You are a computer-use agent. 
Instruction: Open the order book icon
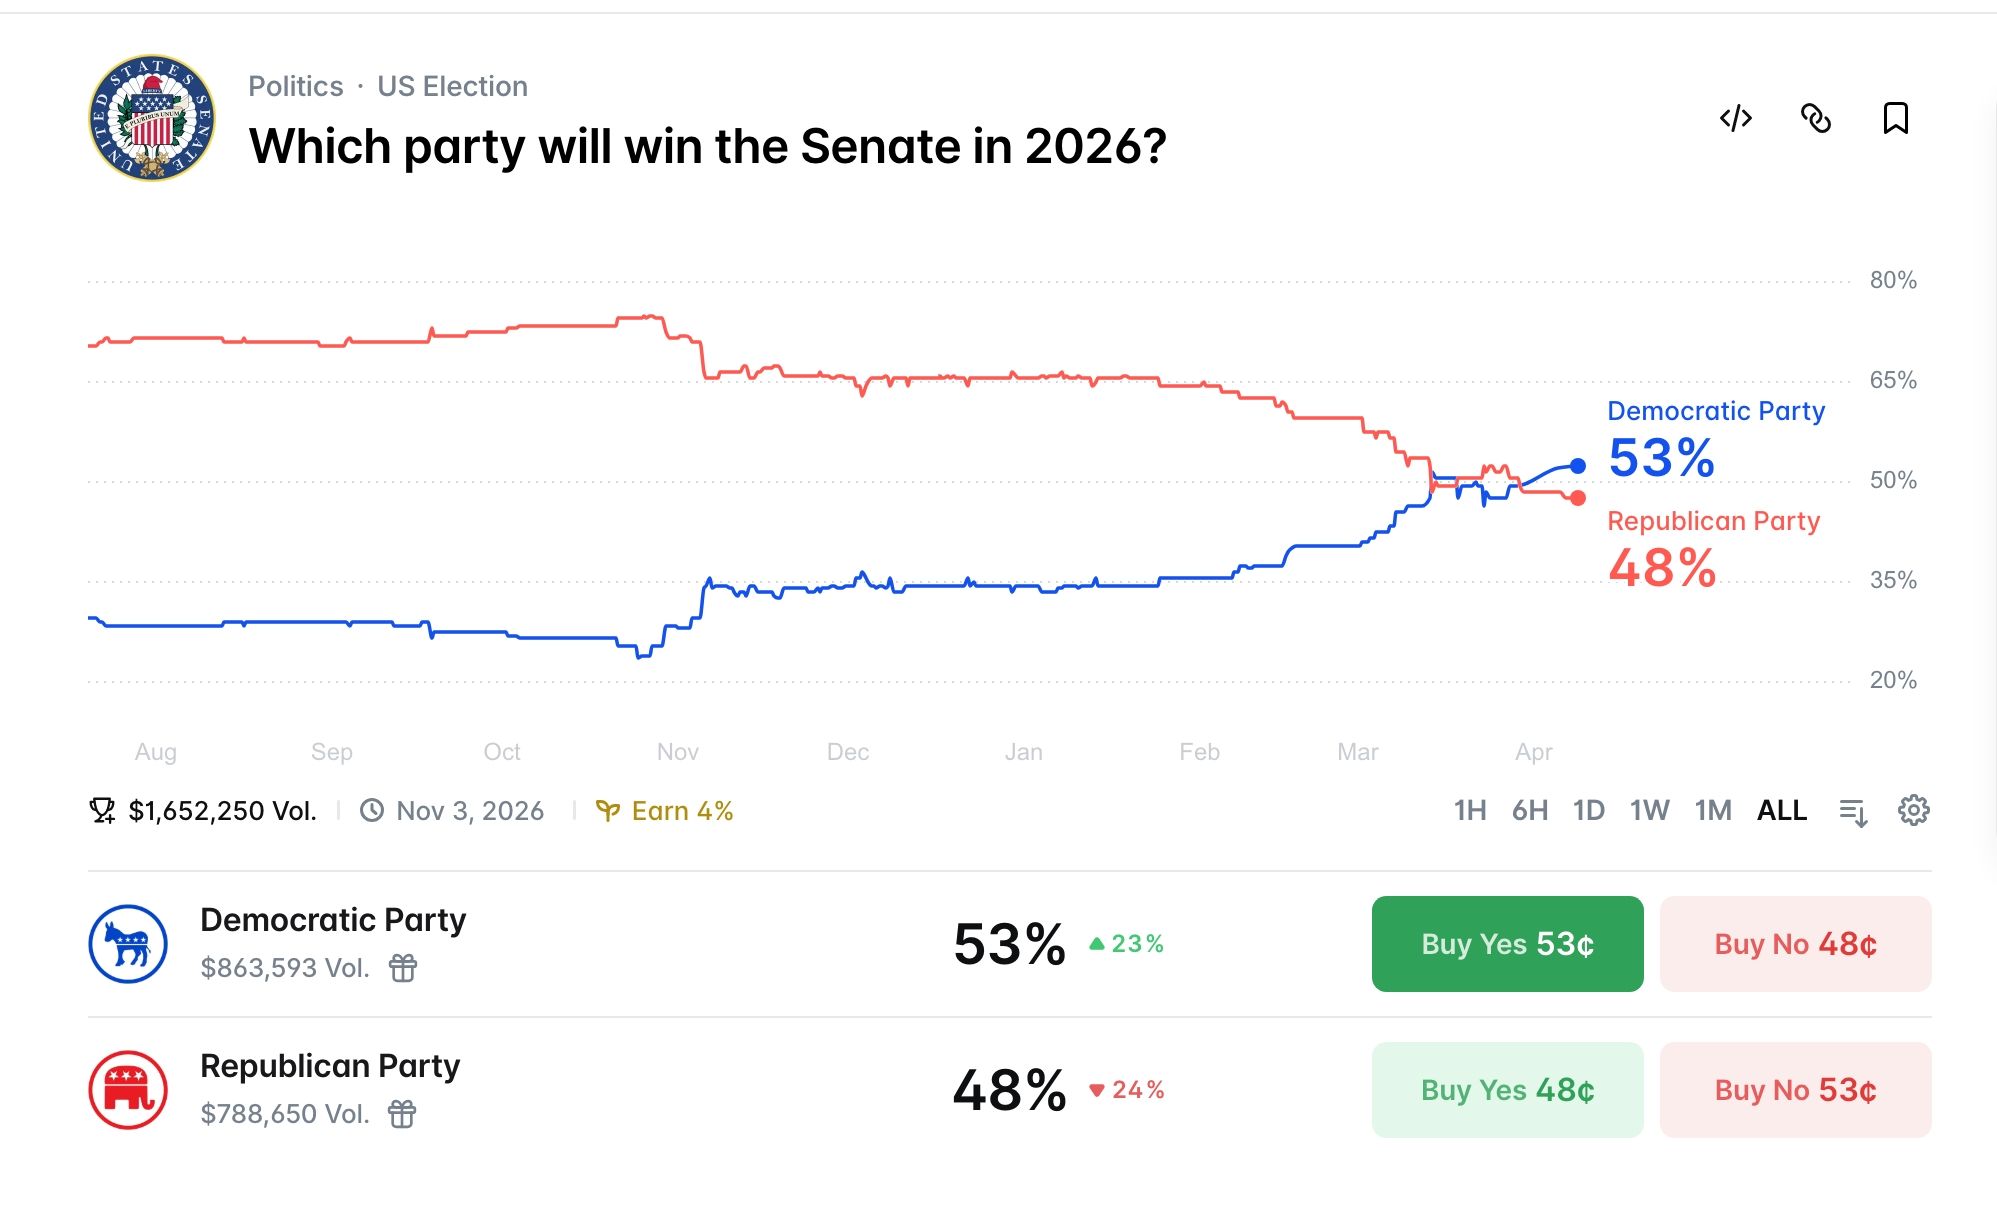coord(1854,811)
